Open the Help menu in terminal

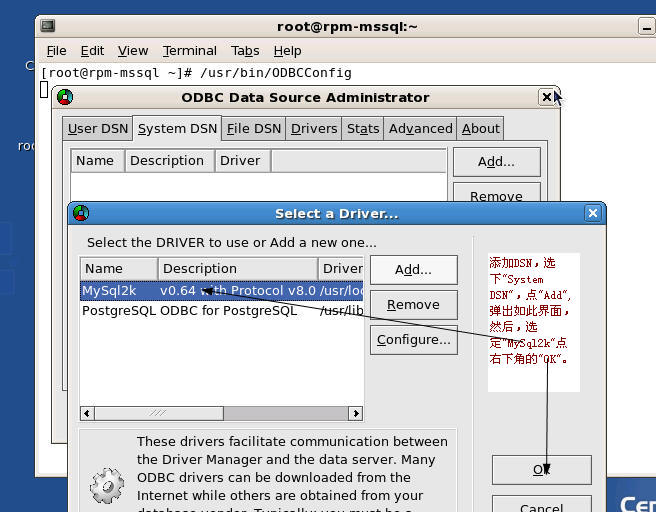287,51
